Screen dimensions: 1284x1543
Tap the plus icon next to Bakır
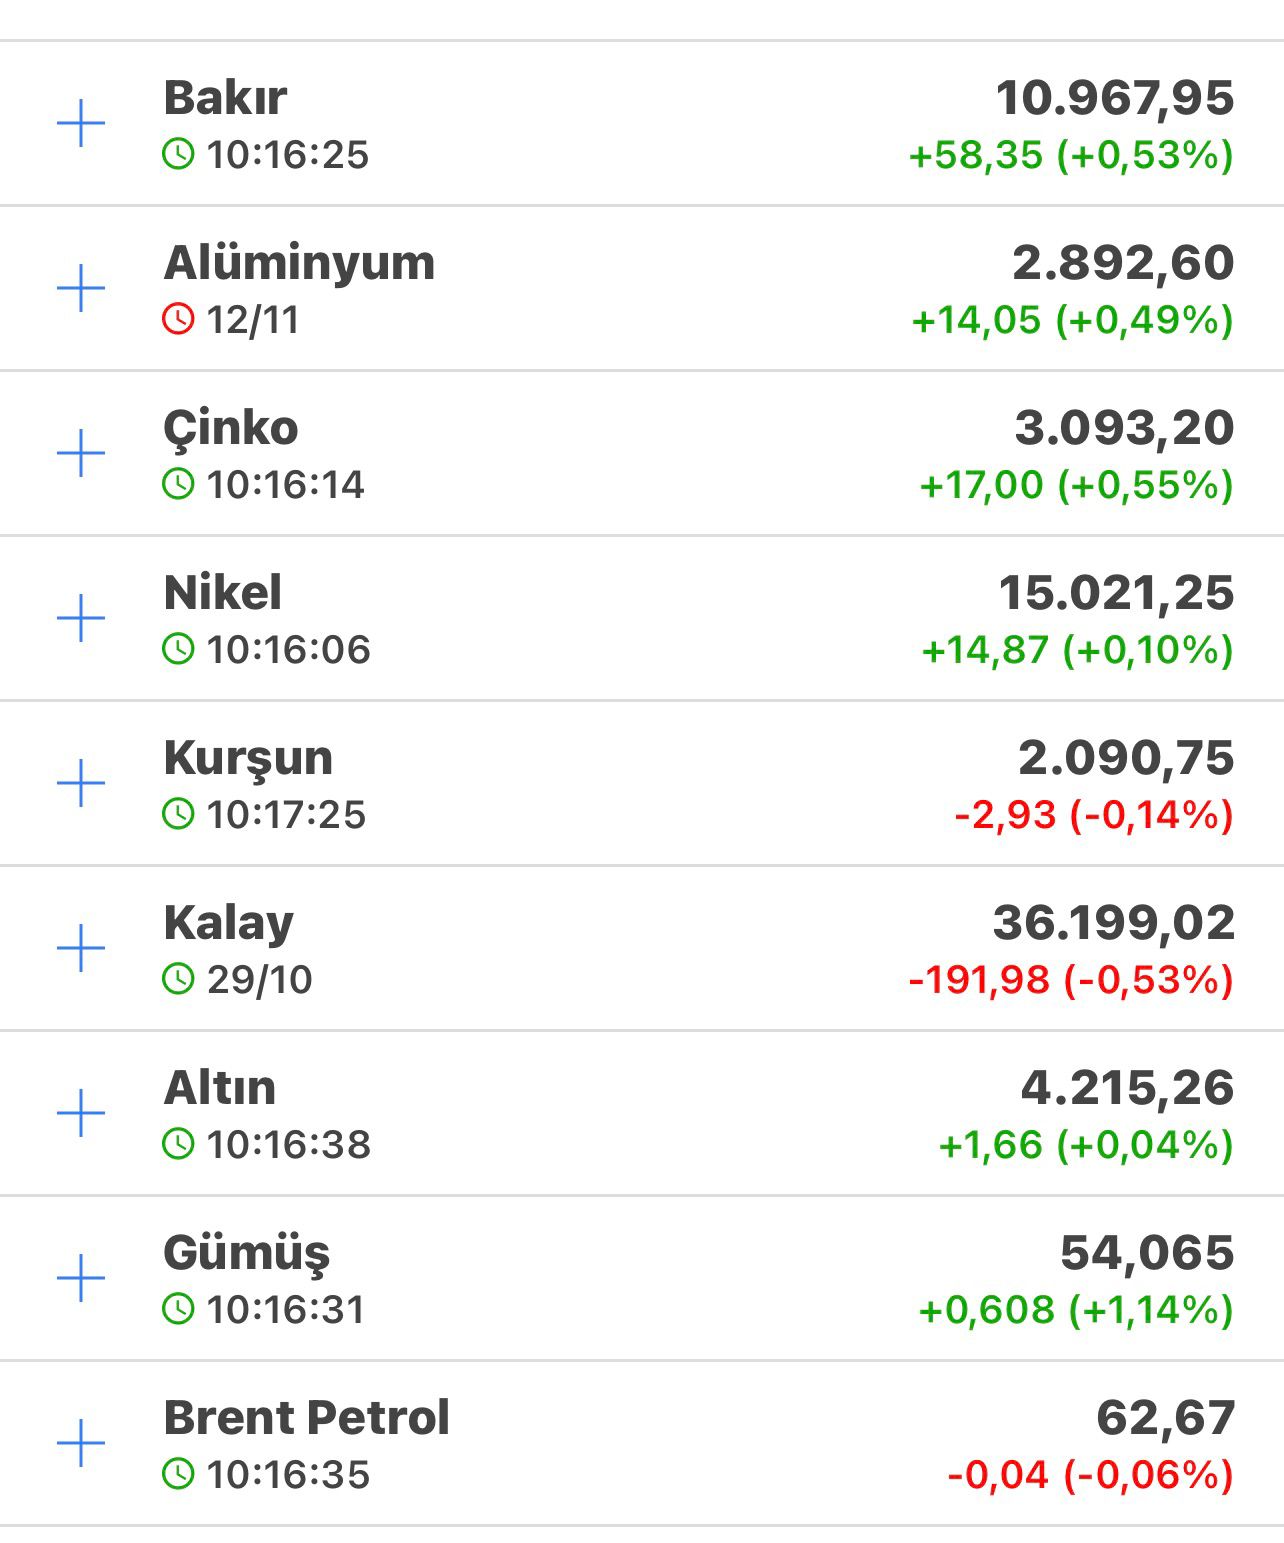(81, 124)
